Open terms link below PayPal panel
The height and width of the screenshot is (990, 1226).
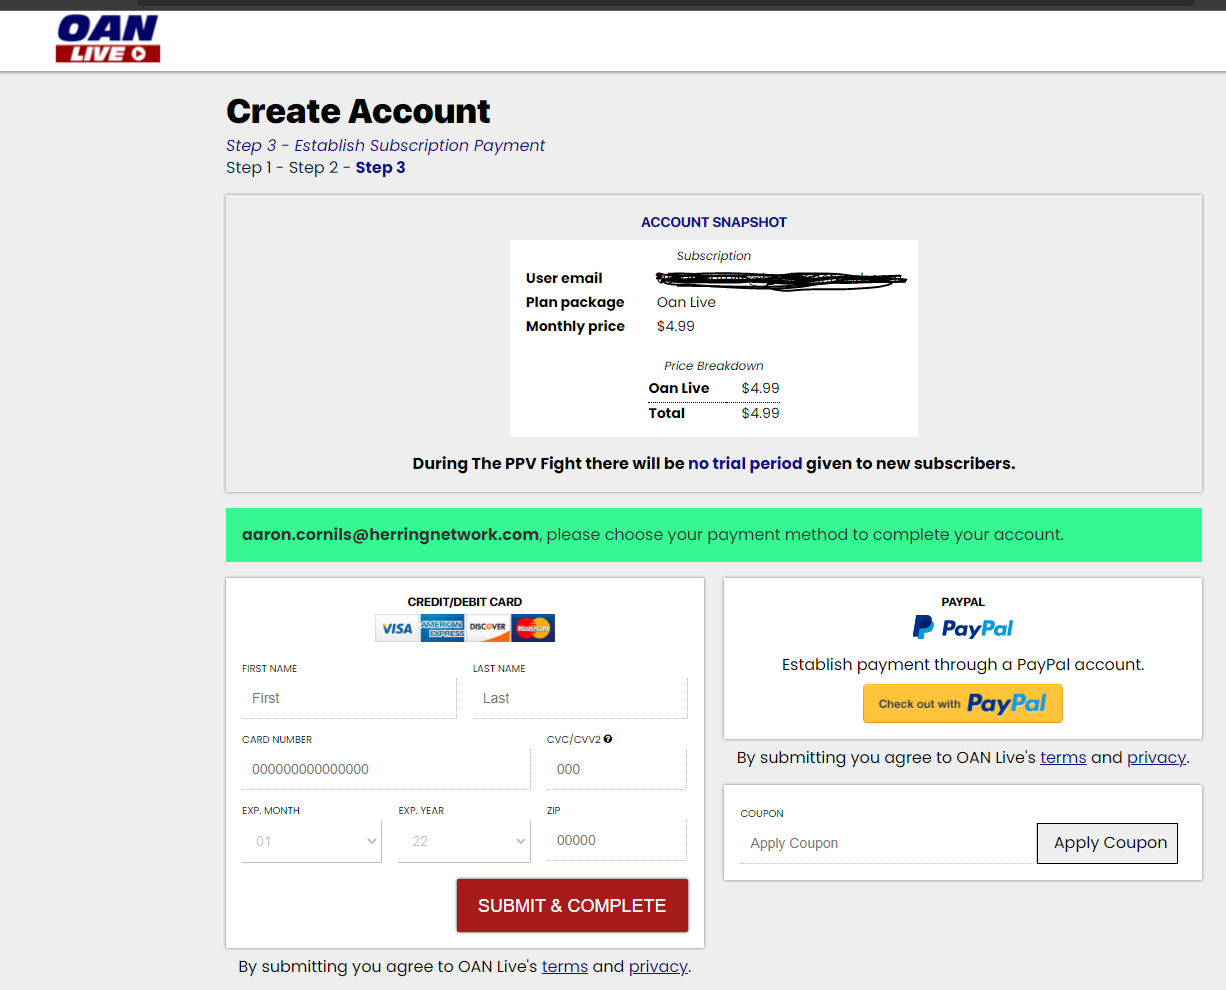pos(1063,757)
